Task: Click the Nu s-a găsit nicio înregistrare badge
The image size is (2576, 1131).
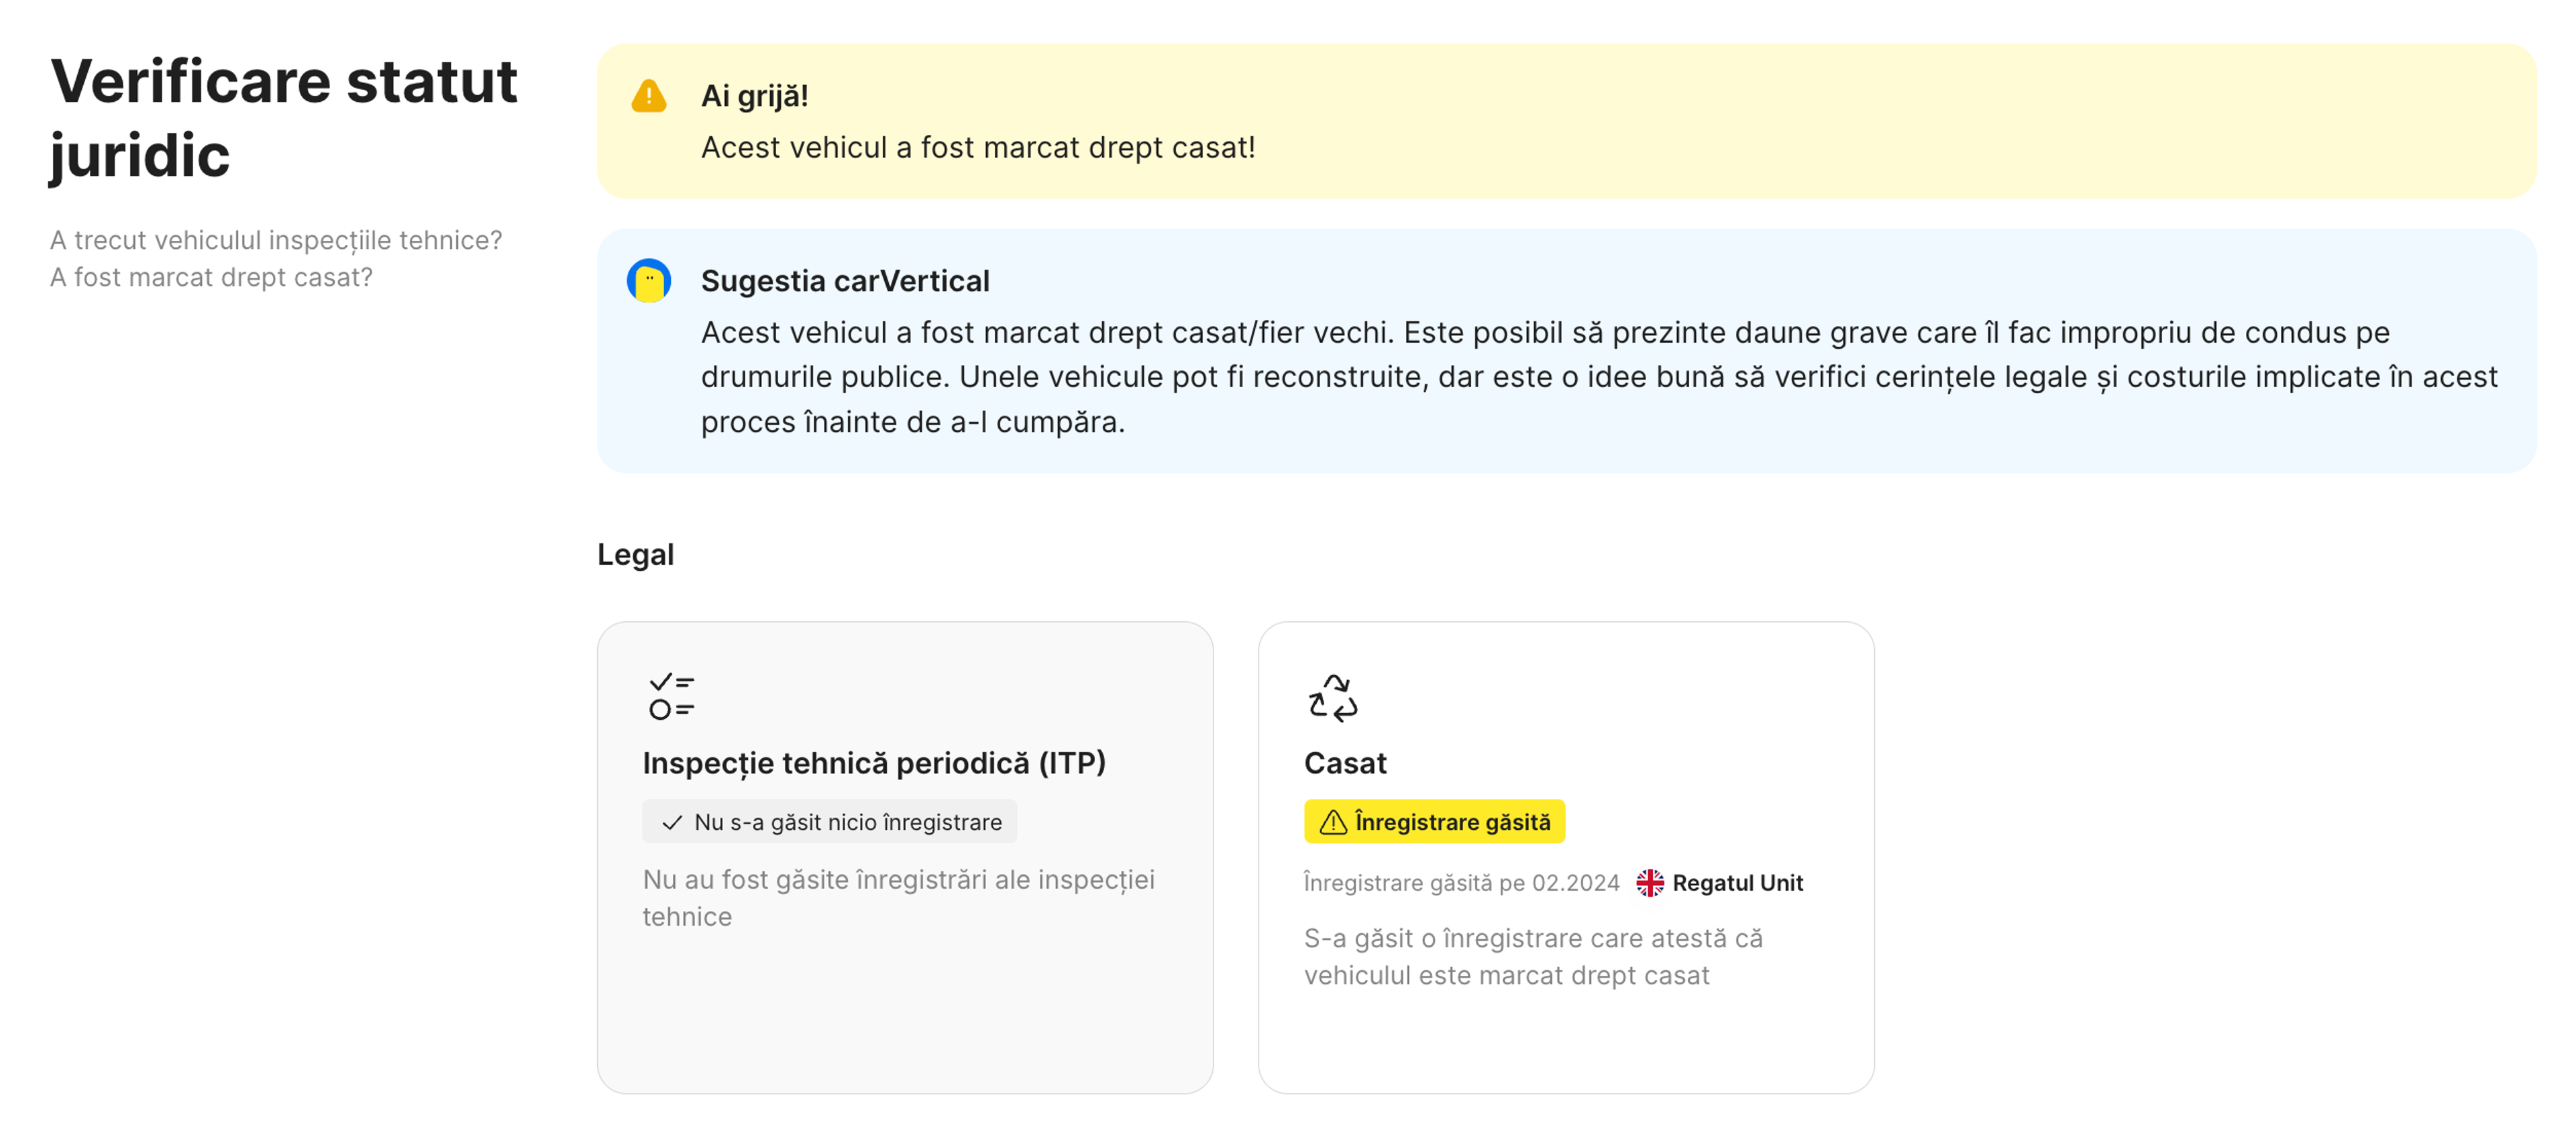Action: click(x=829, y=822)
